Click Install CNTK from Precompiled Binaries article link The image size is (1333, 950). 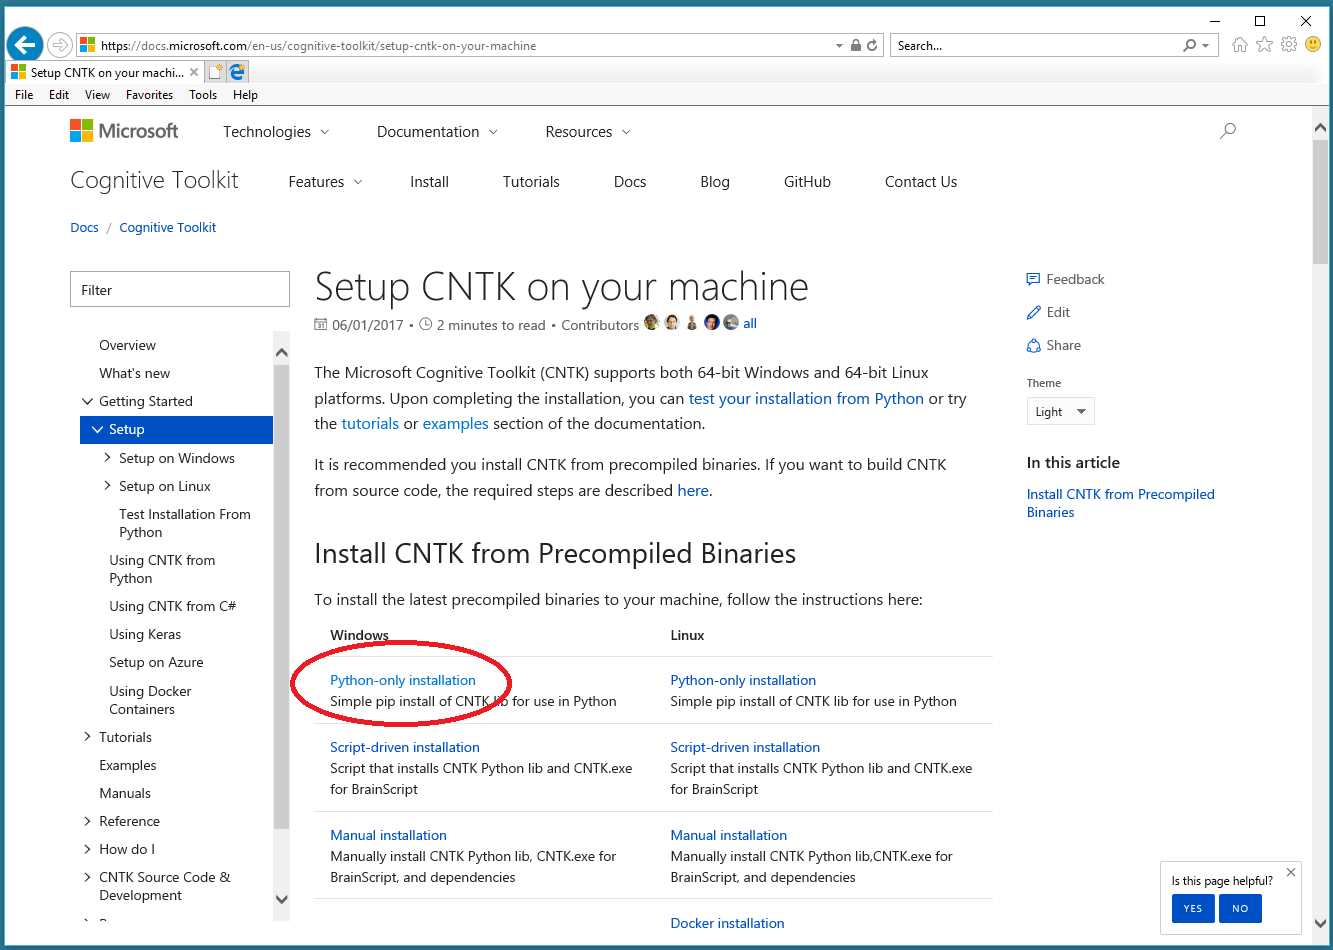tap(1120, 503)
